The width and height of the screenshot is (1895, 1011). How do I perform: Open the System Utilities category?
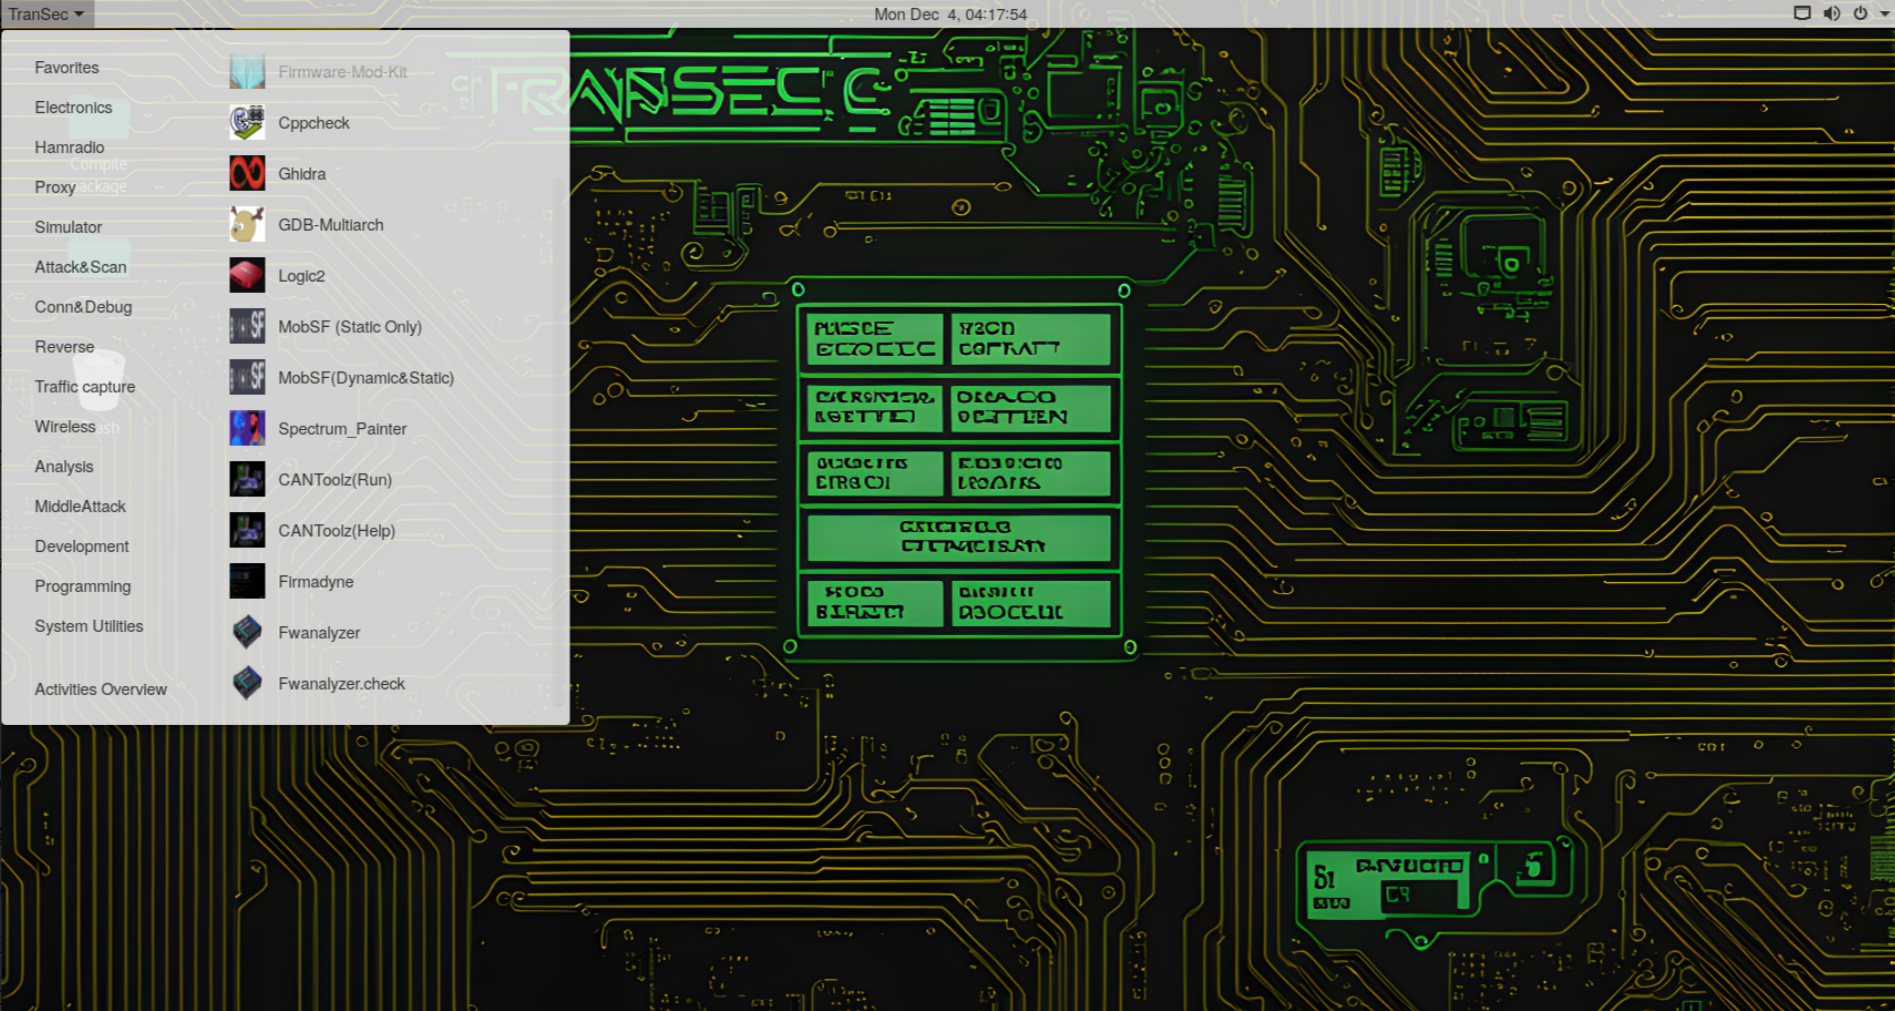point(89,627)
